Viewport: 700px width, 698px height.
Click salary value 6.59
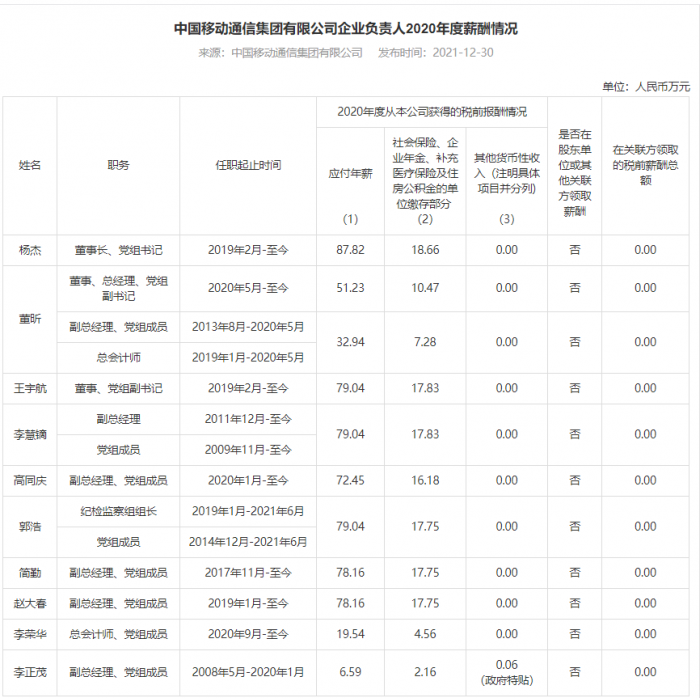click(x=350, y=672)
